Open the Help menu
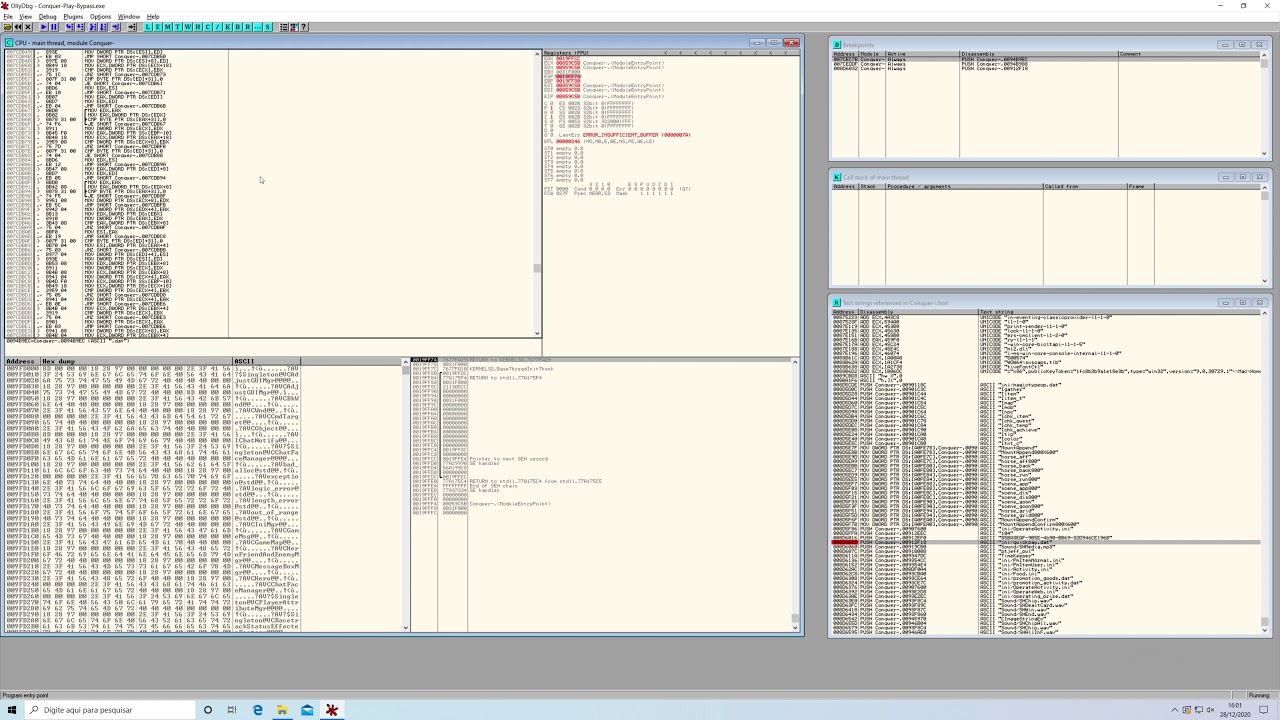This screenshot has height=720, width=1280. (x=153, y=17)
